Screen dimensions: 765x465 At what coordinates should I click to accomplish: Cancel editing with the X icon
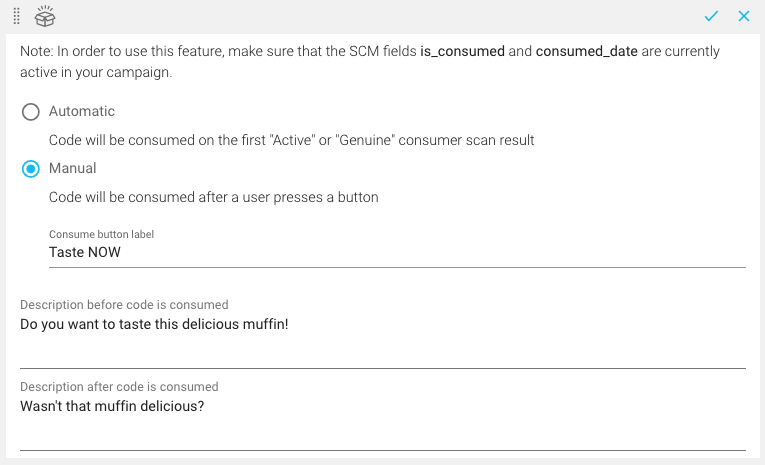(744, 16)
